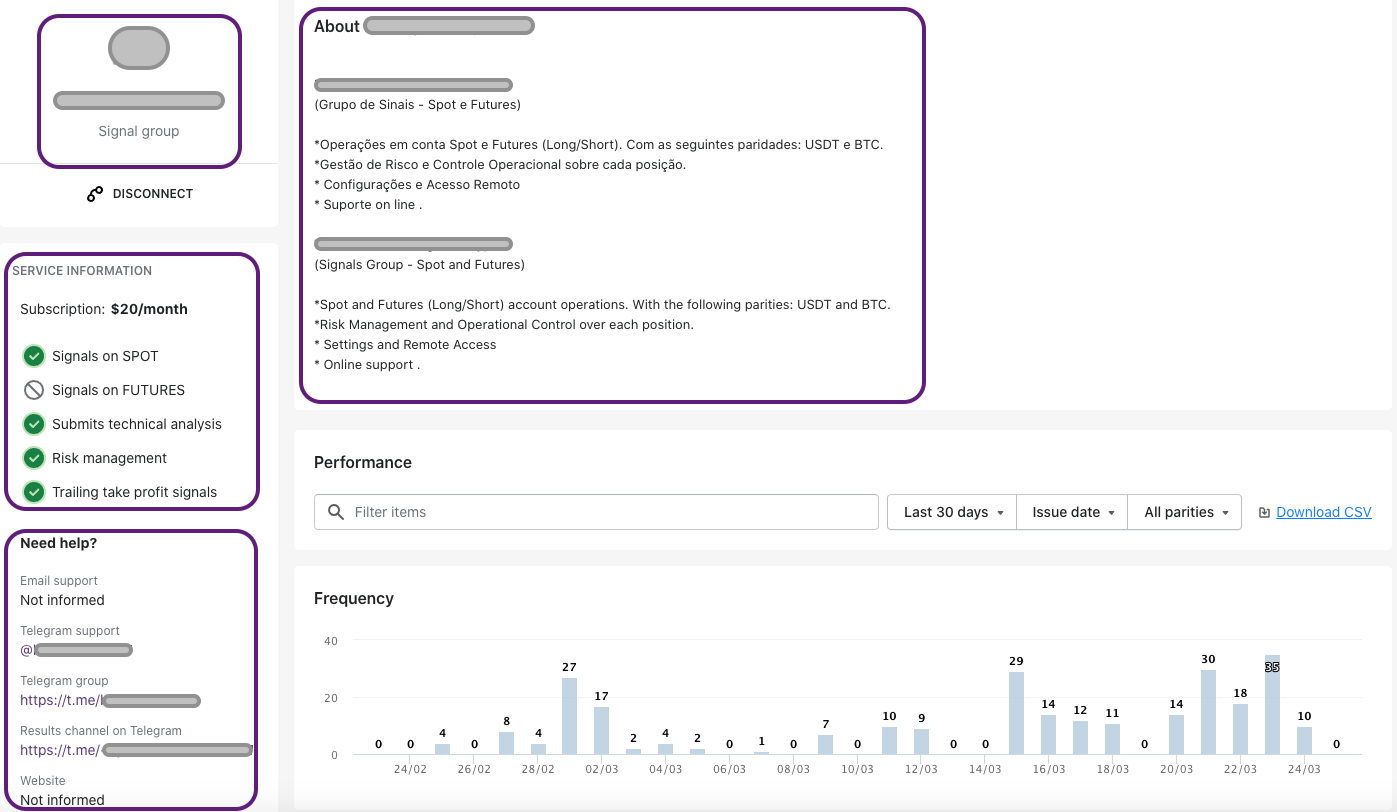Click the magnifier icon in the filter box
This screenshot has height=812, width=1397.
pyautogui.click(x=336, y=512)
